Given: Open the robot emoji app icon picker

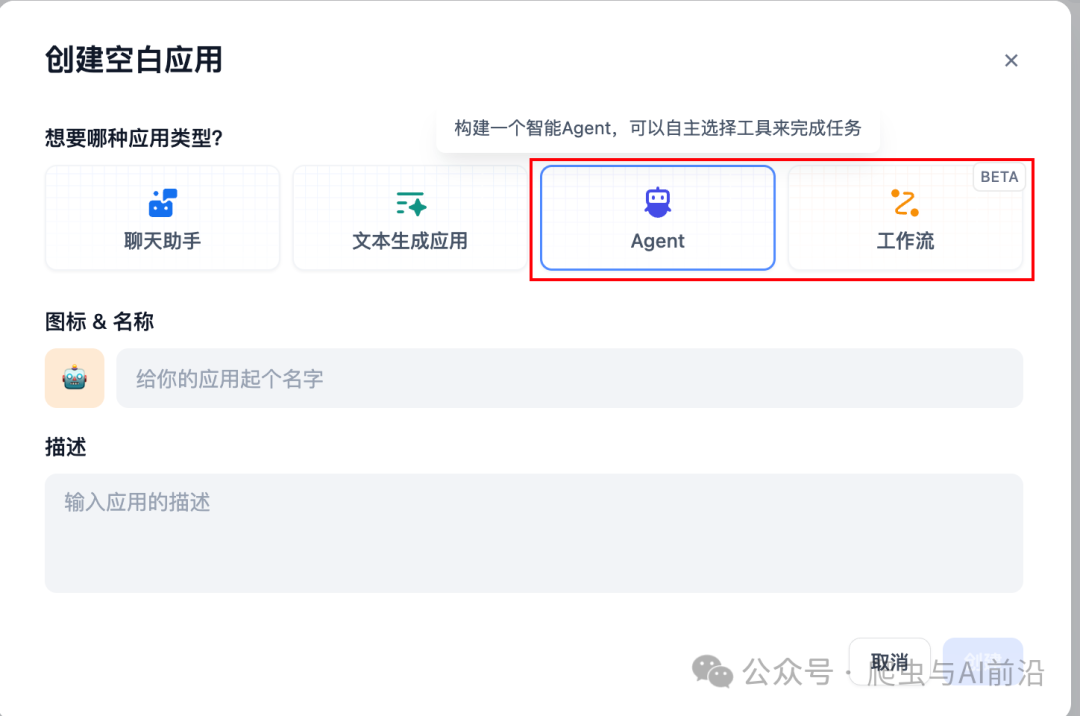Looking at the screenshot, I should (x=75, y=378).
